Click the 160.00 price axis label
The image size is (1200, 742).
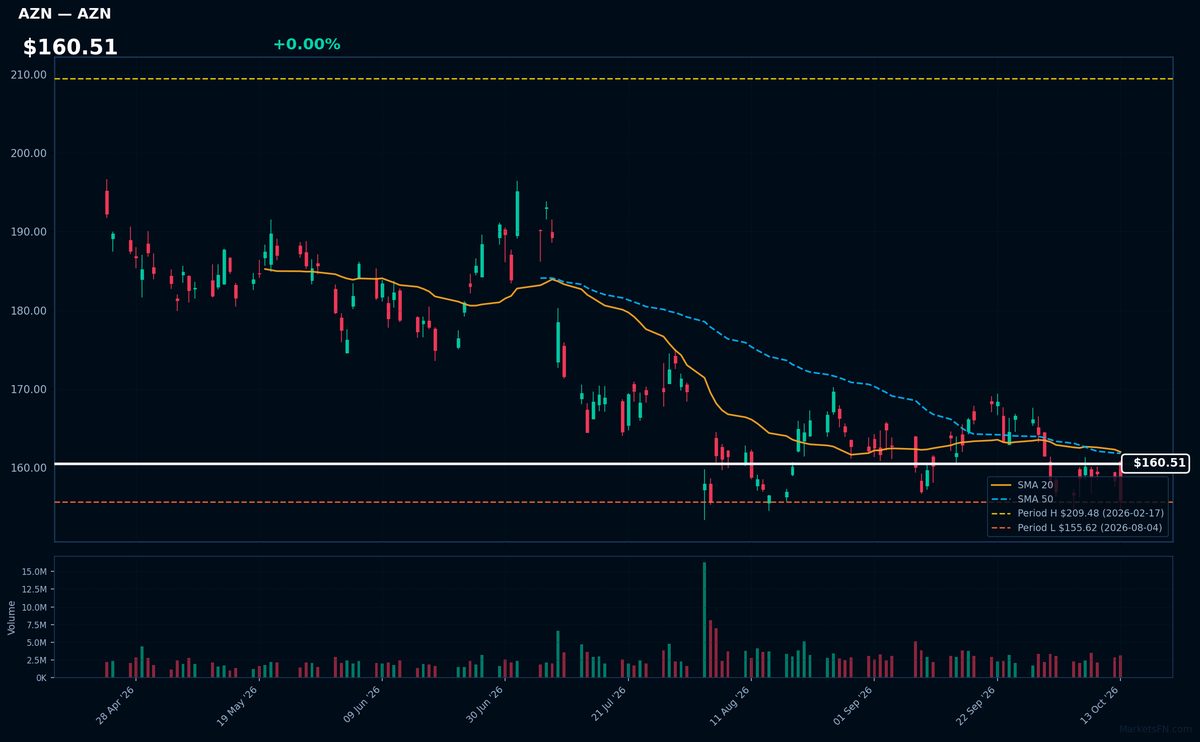click(29, 468)
